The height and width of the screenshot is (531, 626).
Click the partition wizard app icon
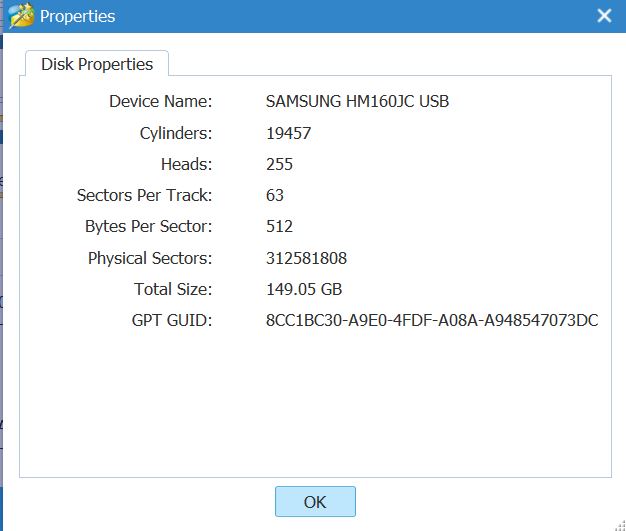[21, 16]
